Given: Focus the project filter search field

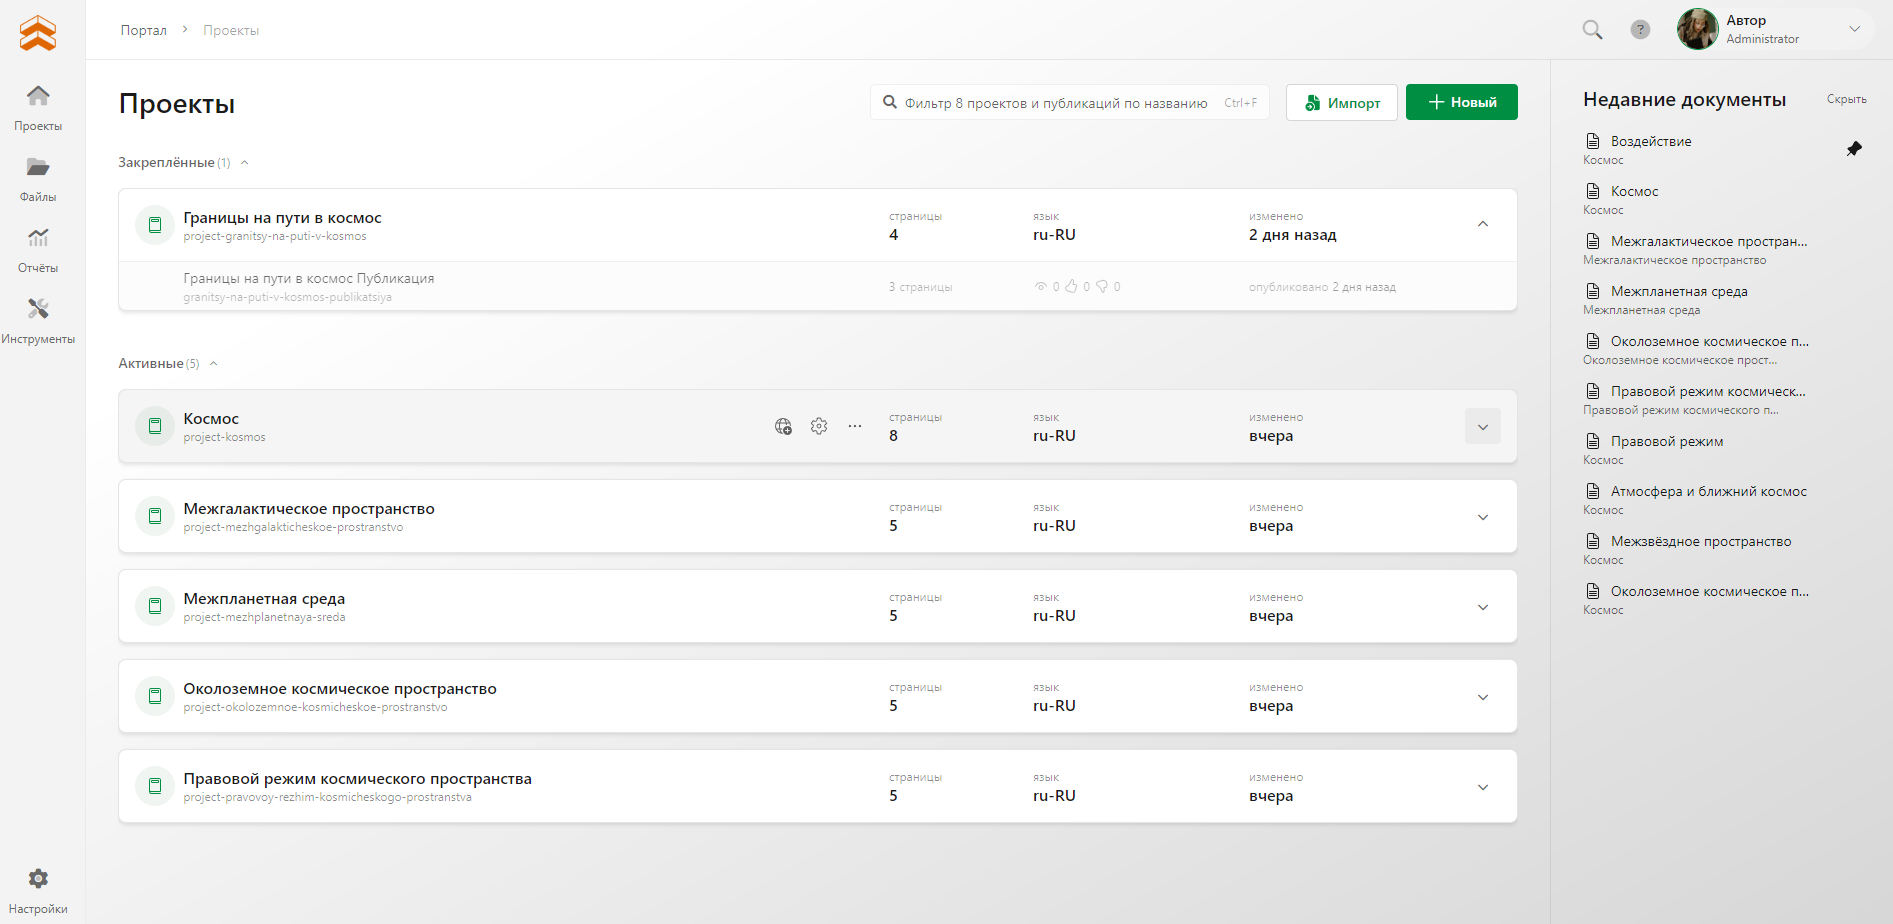Looking at the screenshot, I should pos(1069,102).
